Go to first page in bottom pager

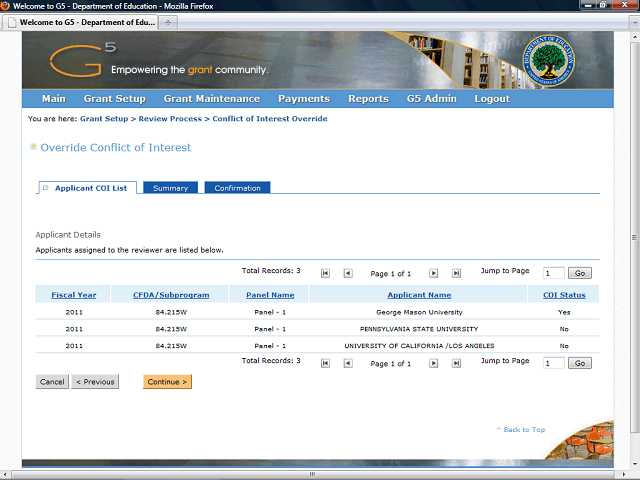325,363
